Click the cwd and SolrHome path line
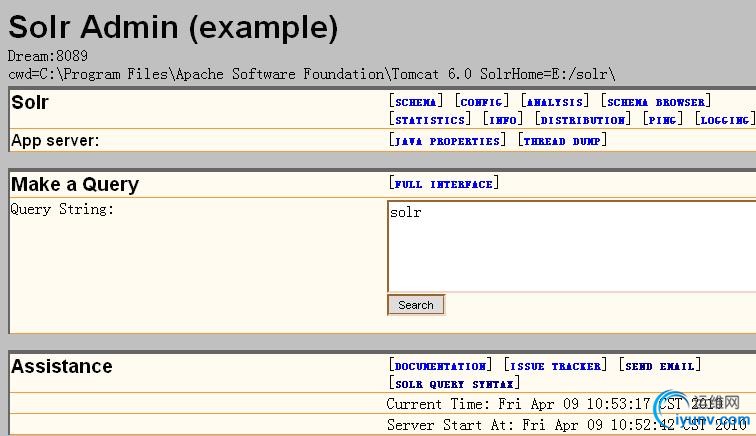The image size is (756, 436). tap(311, 74)
